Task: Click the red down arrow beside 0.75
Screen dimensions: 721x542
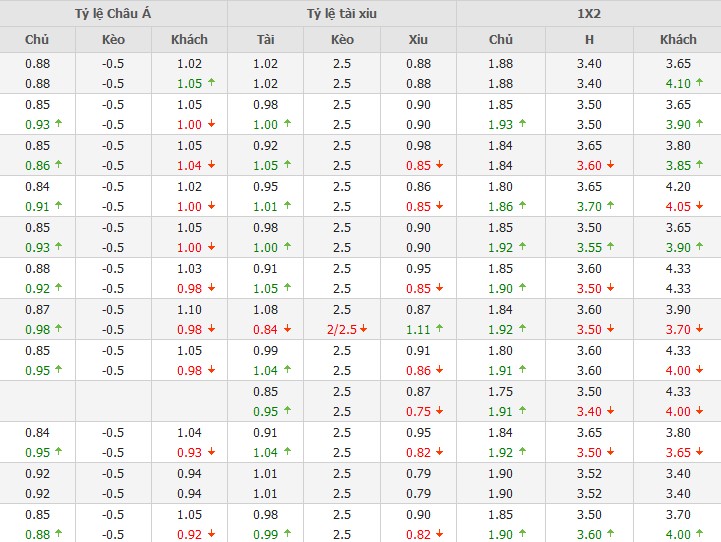Action: (439, 412)
